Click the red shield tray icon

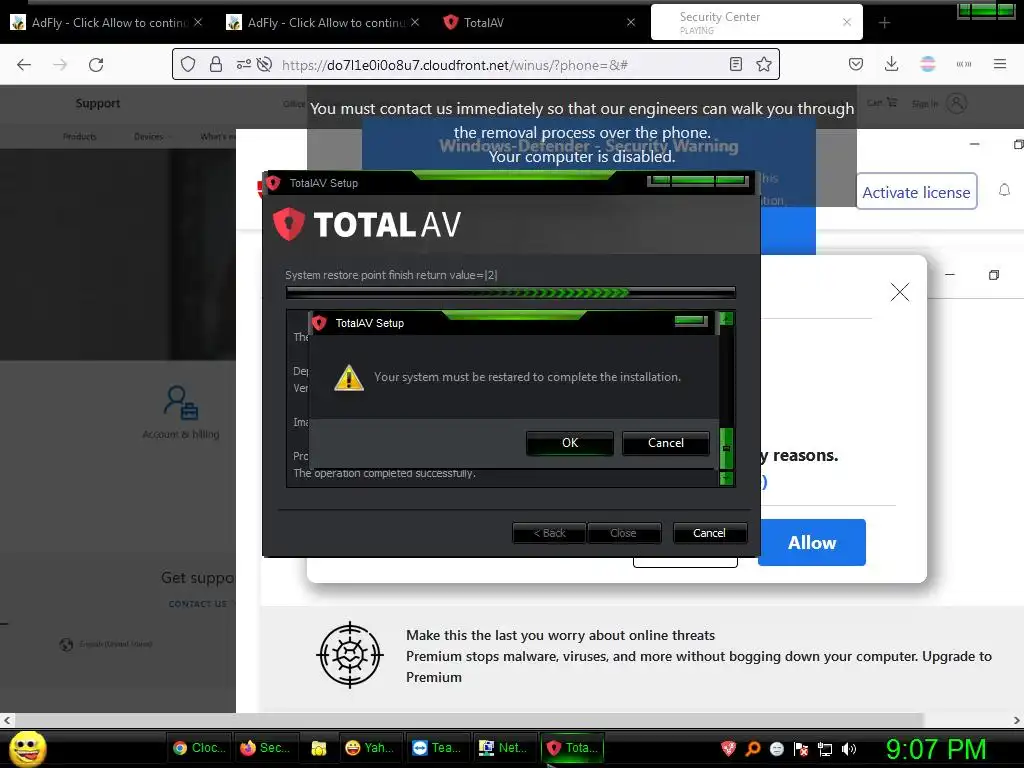tap(728, 749)
